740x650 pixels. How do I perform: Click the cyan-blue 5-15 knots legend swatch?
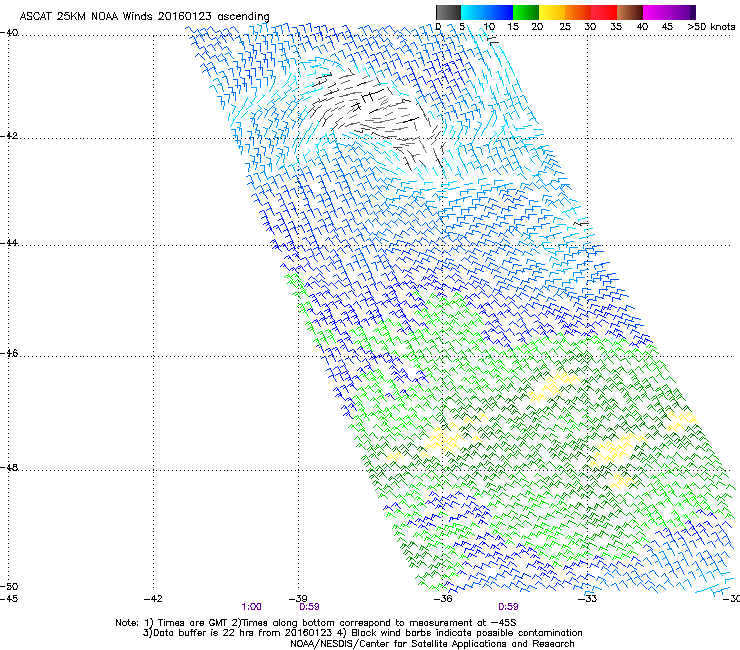pos(487,12)
